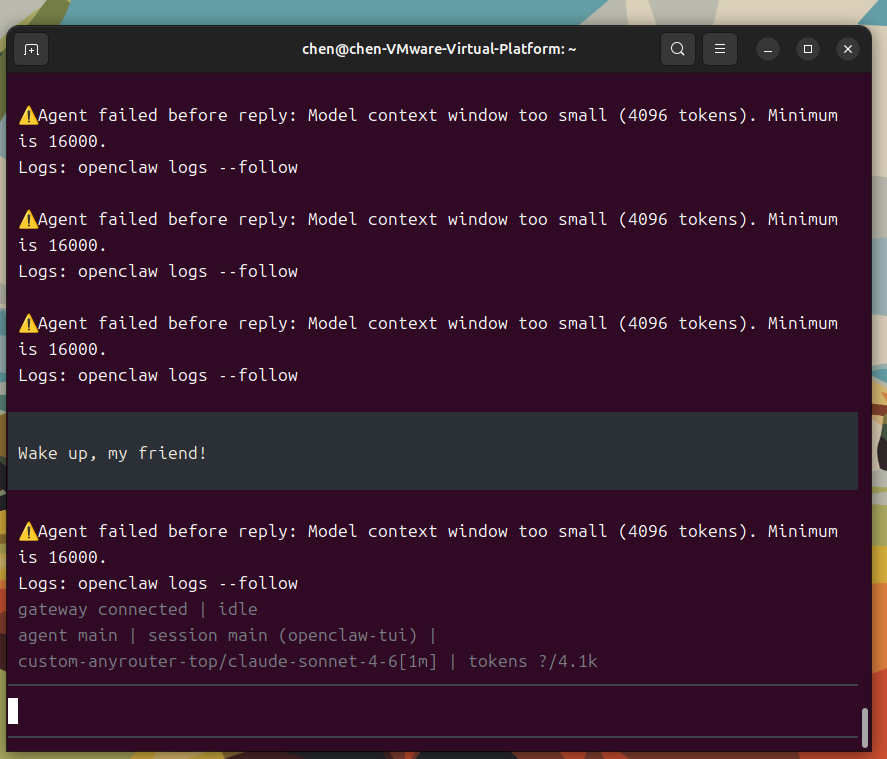Click the warning icon above the "Wake up" message
Viewport: 887px width, 759px height.
[x=28, y=324]
